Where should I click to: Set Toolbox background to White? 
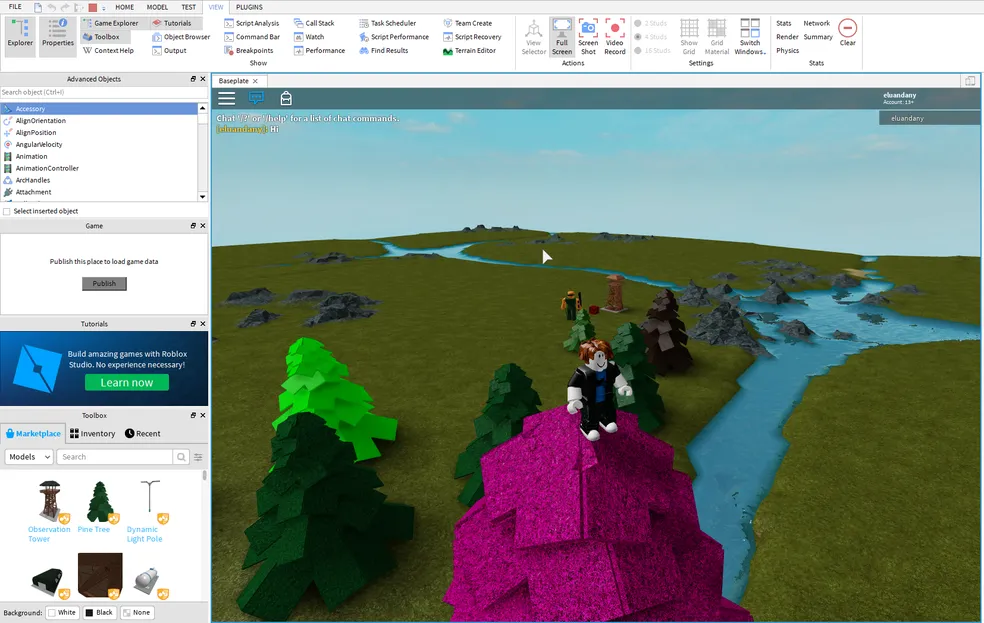[x=62, y=612]
